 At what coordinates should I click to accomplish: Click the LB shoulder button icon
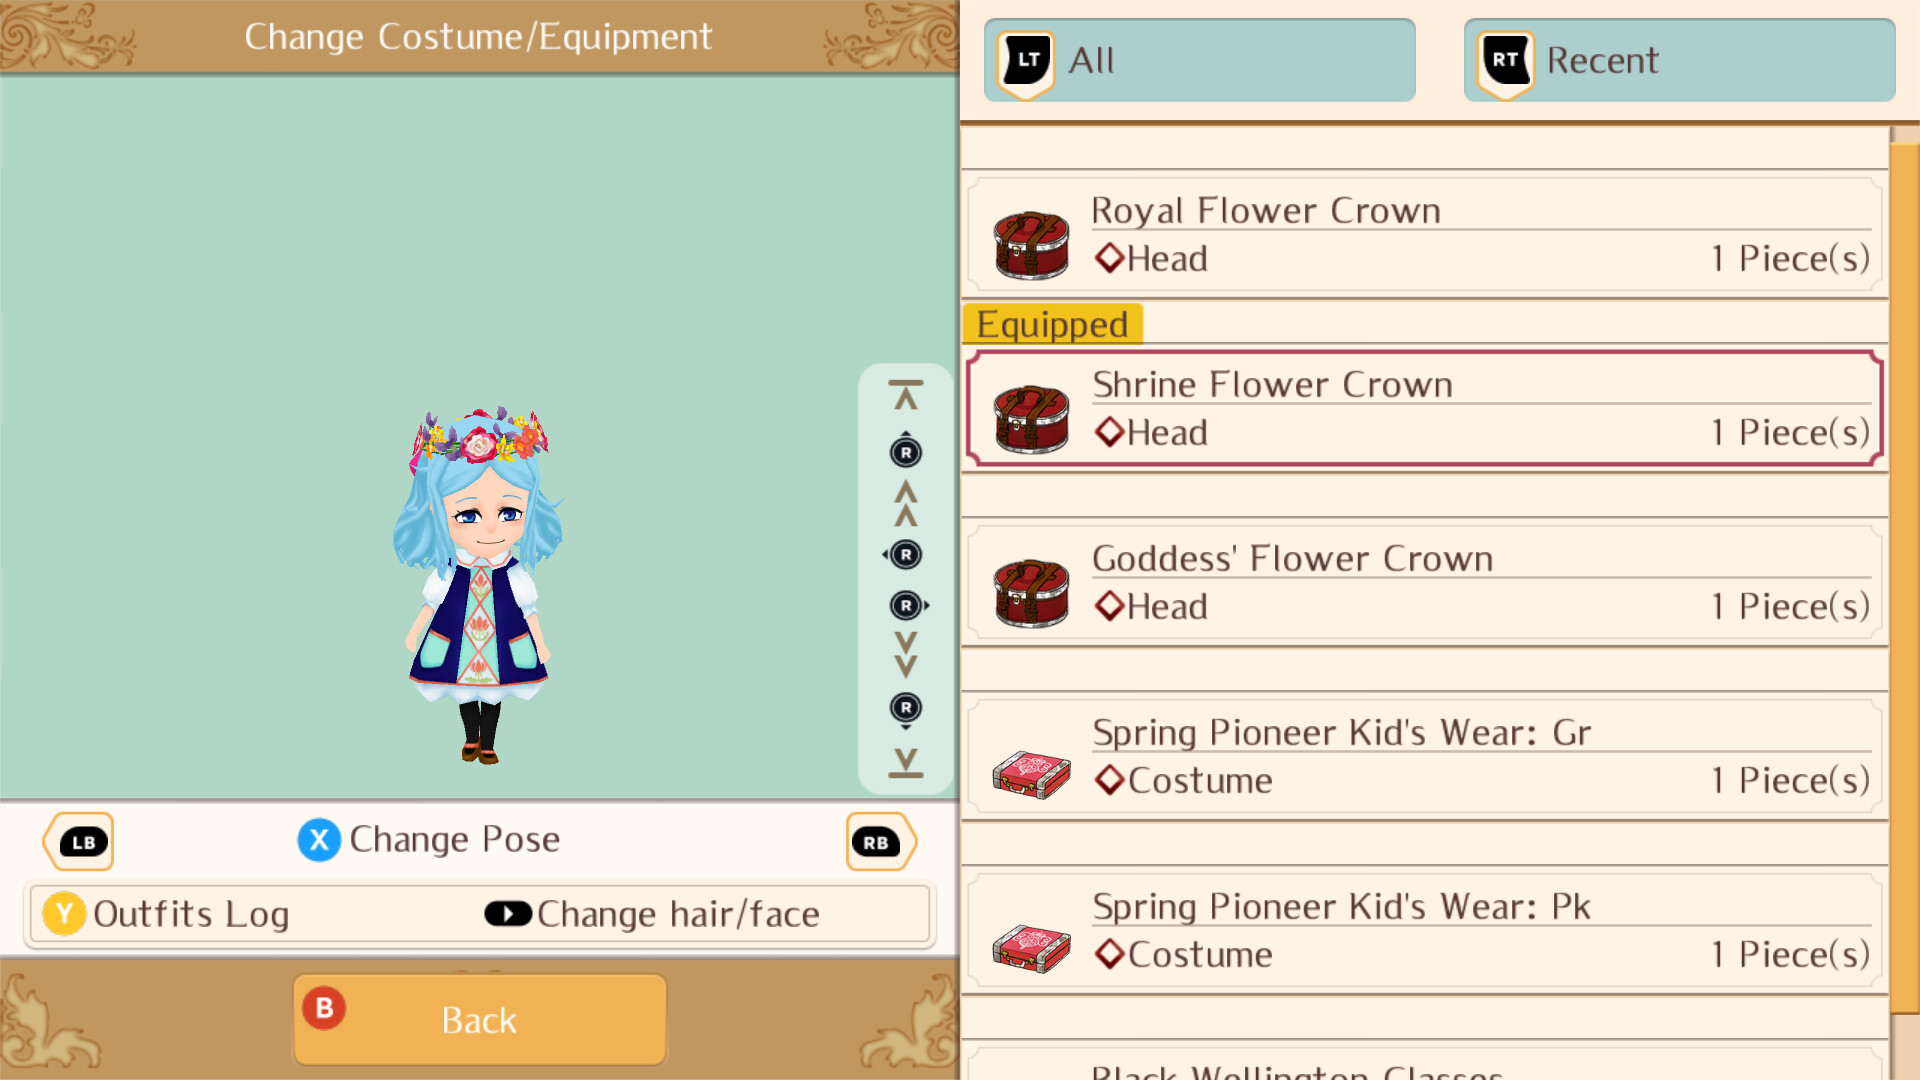click(x=79, y=842)
